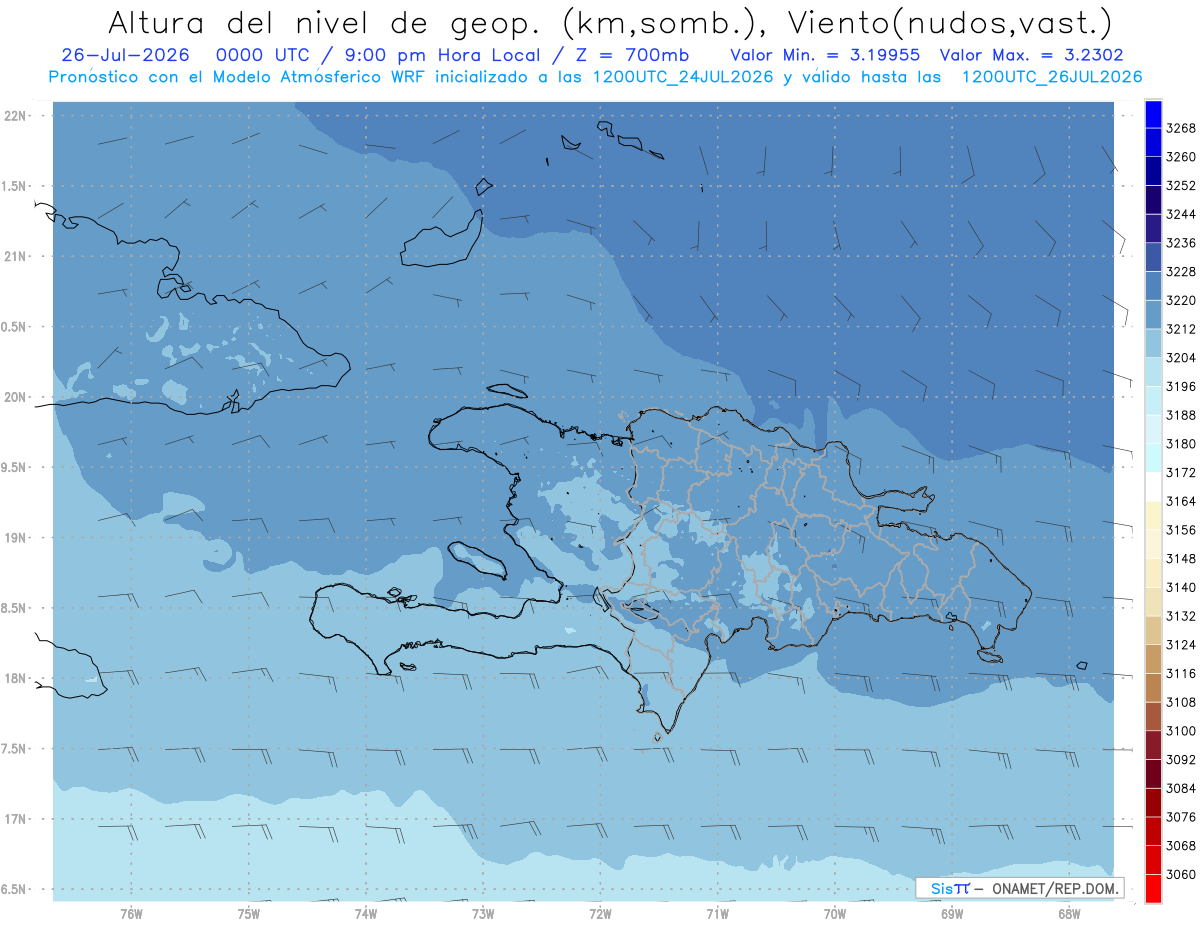Click the '74W' longitude axis label

(366, 913)
